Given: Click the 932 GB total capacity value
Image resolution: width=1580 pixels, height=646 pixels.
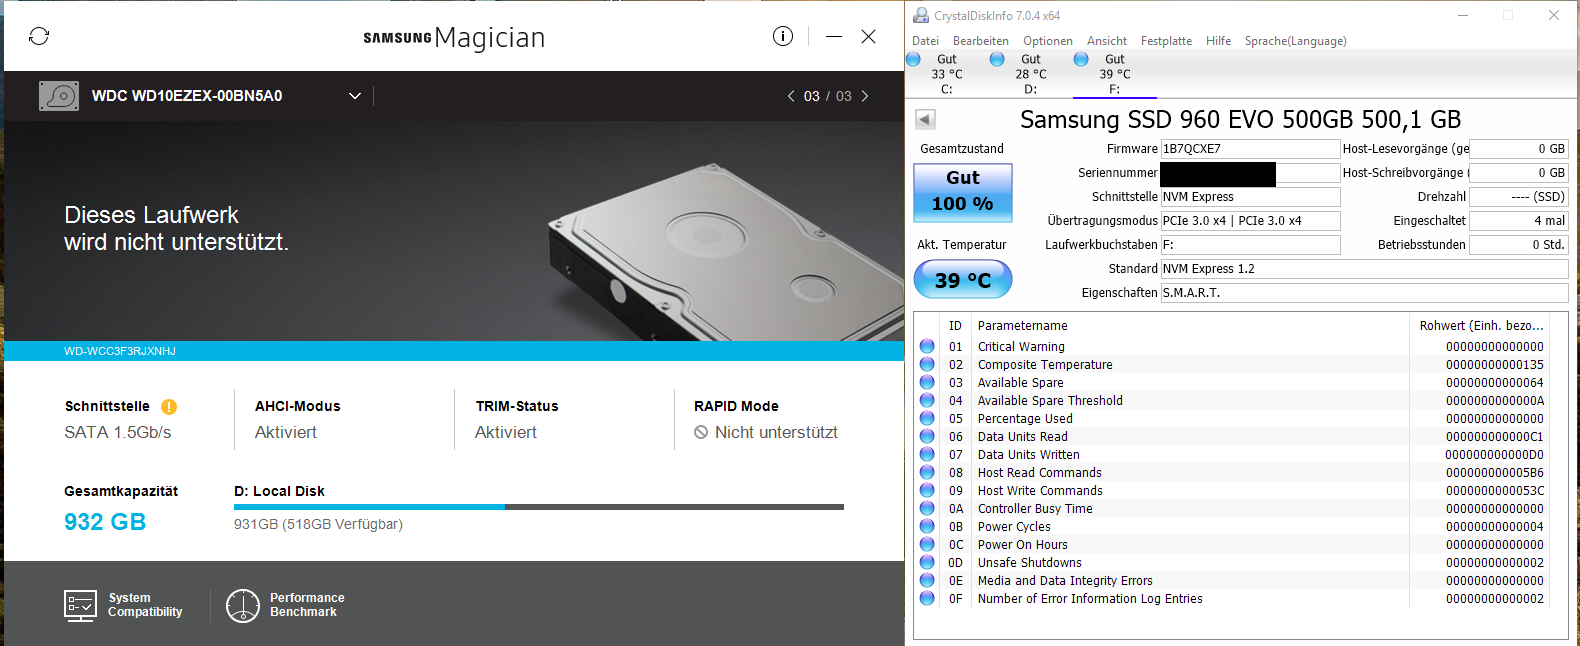Looking at the screenshot, I should [x=105, y=522].
